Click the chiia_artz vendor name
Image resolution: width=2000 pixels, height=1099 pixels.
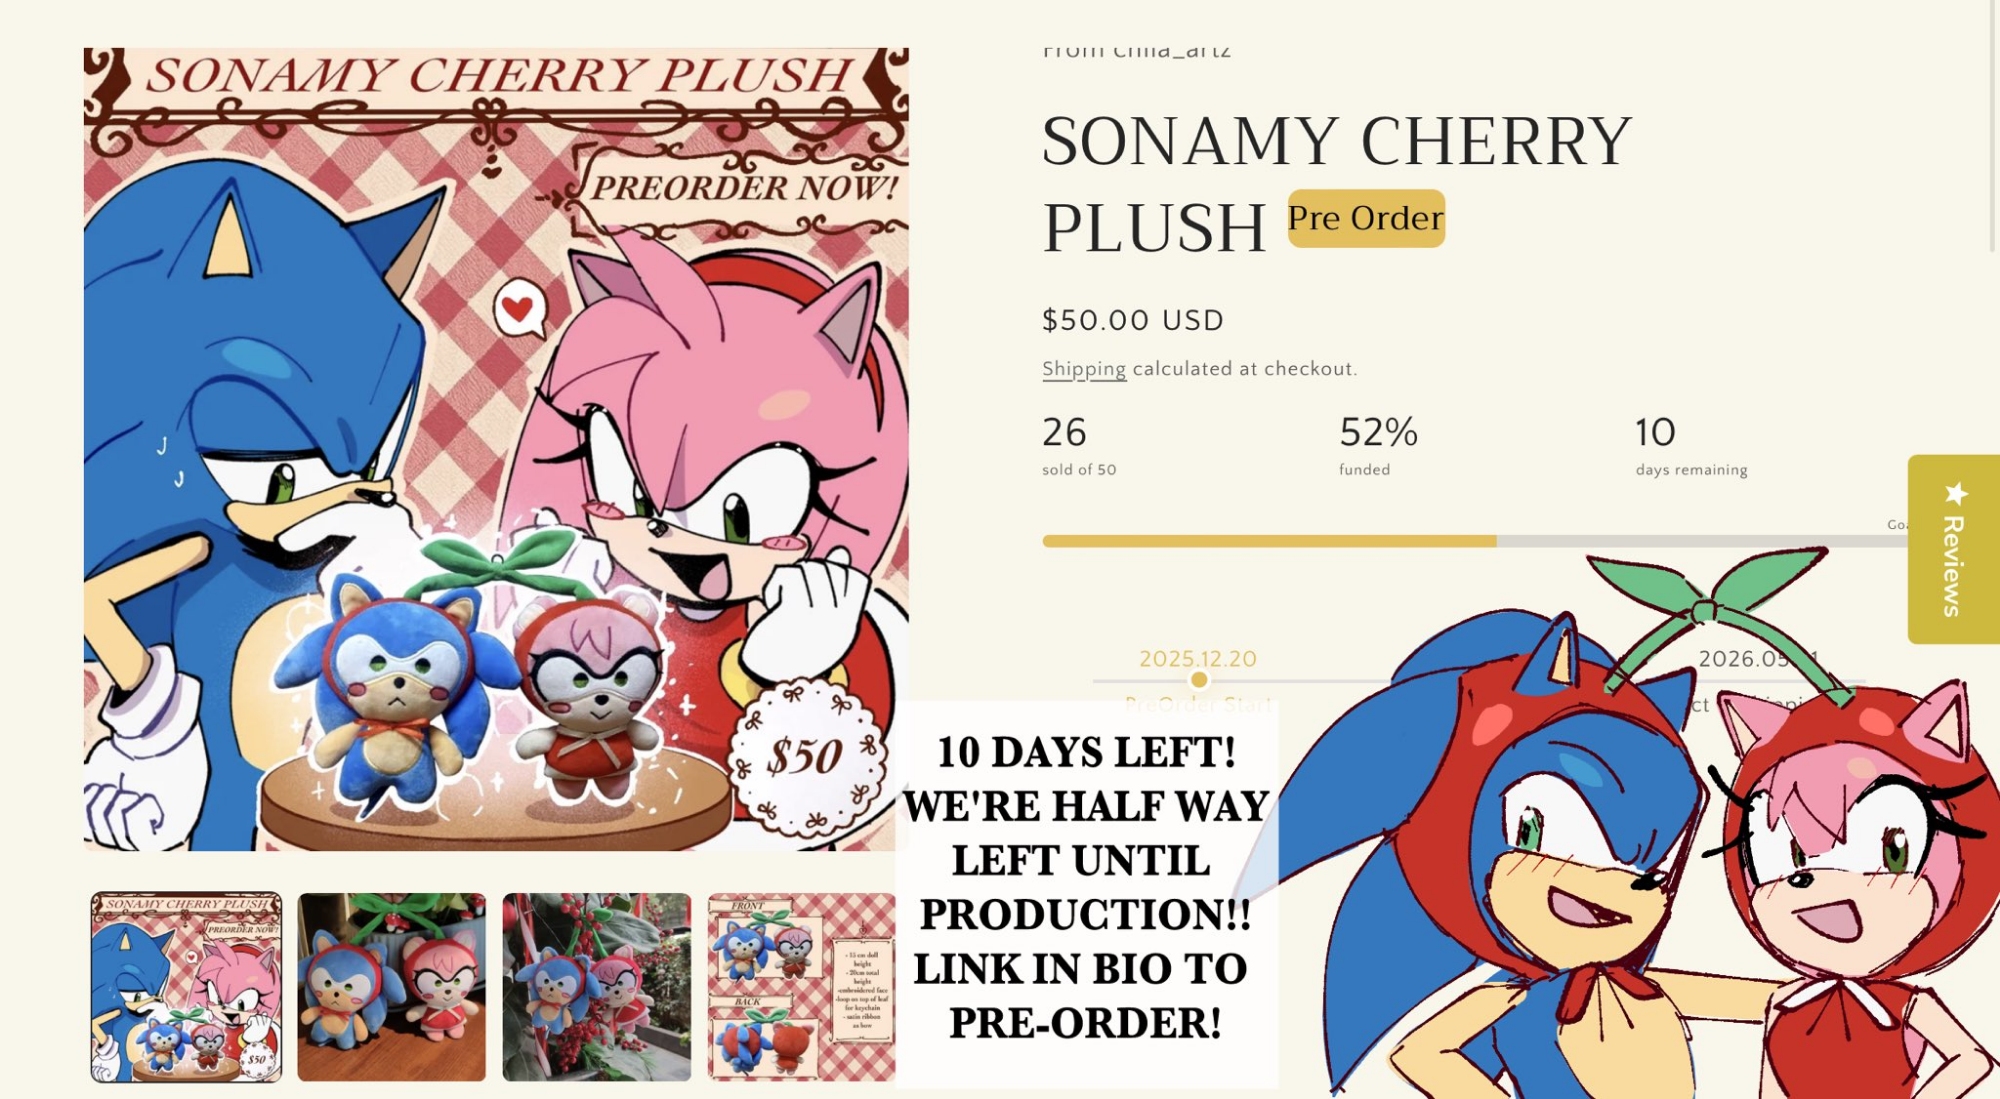click(x=1171, y=50)
